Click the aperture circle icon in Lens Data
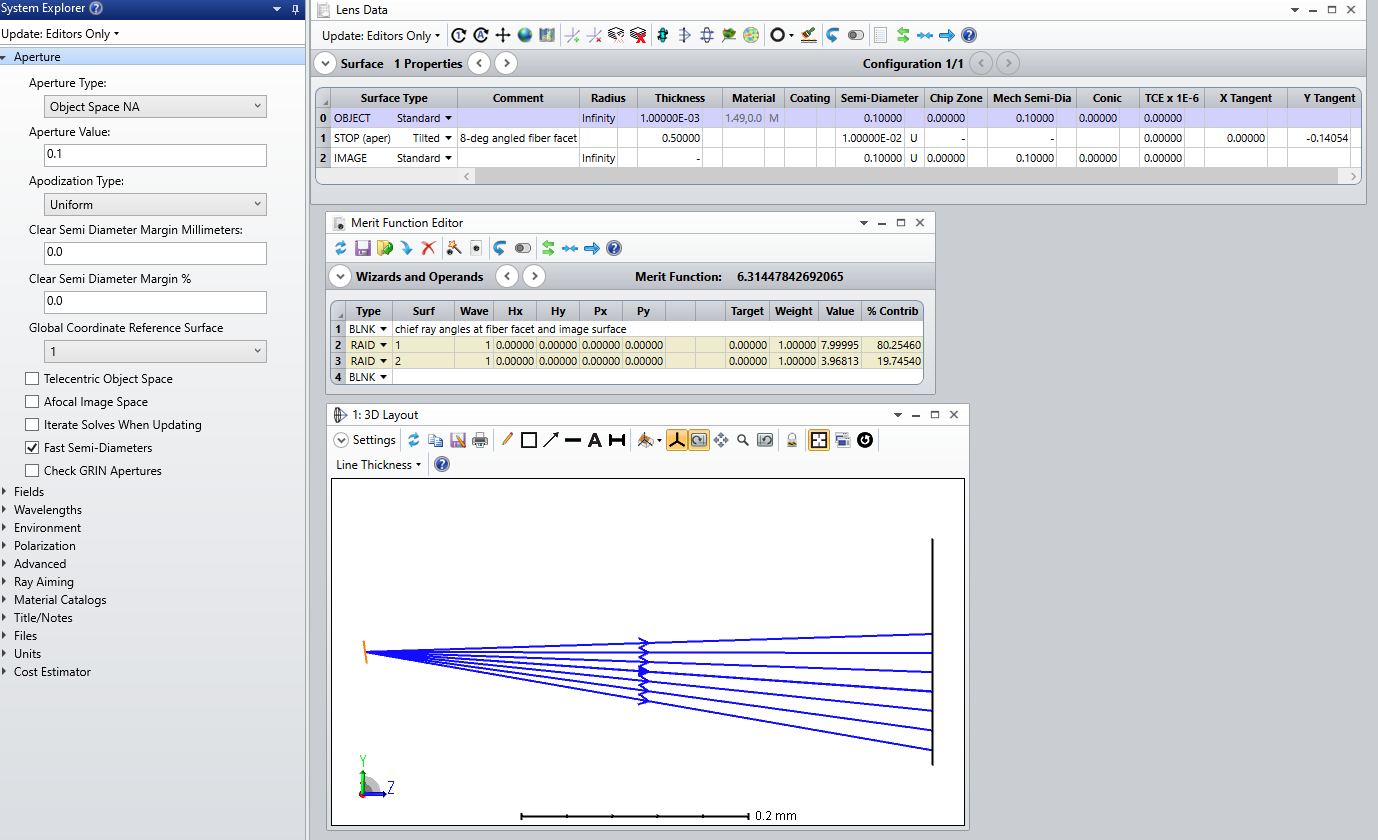The width and height of the screenshot is (1378, 840). point(777,35)
